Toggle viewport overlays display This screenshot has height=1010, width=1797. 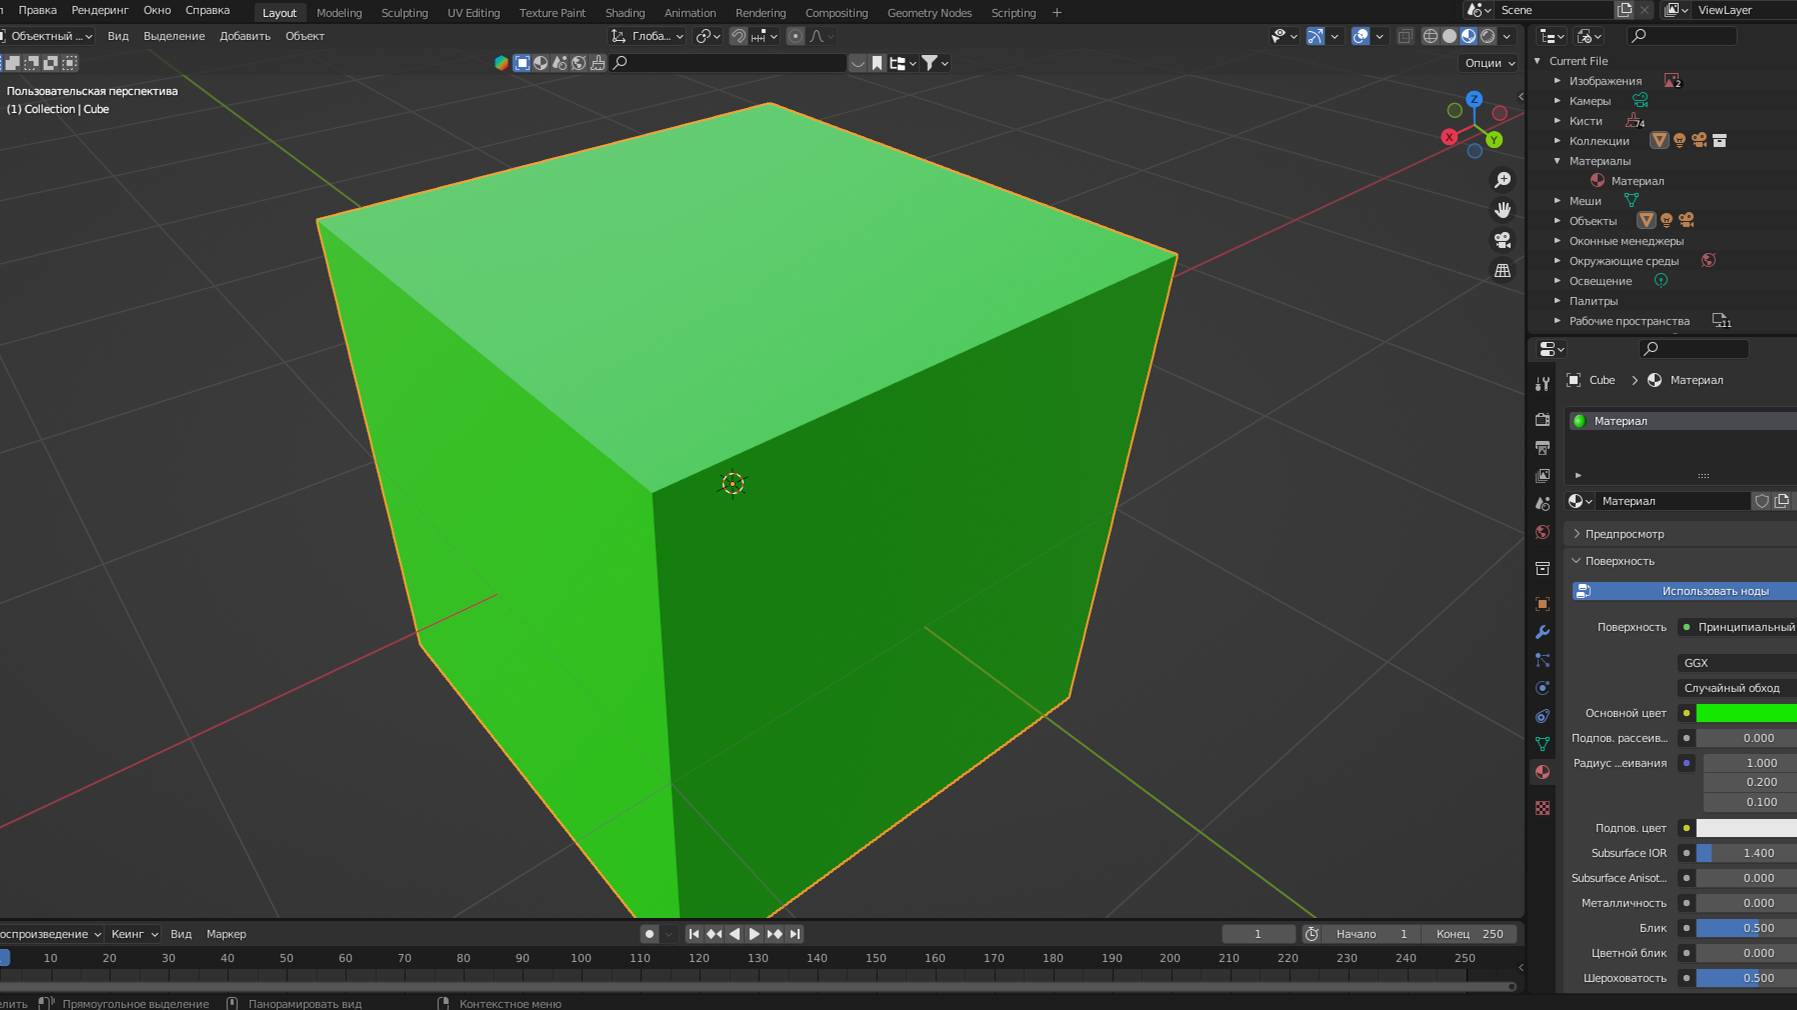(1360, 36)
